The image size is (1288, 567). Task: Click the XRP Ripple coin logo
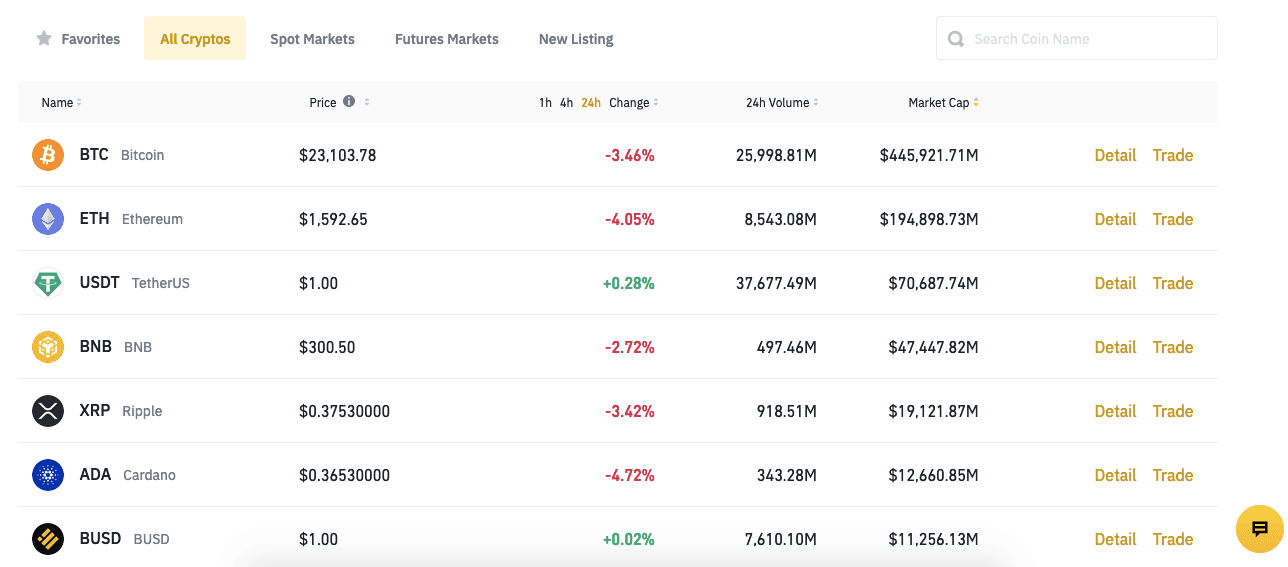pos(48,411)
